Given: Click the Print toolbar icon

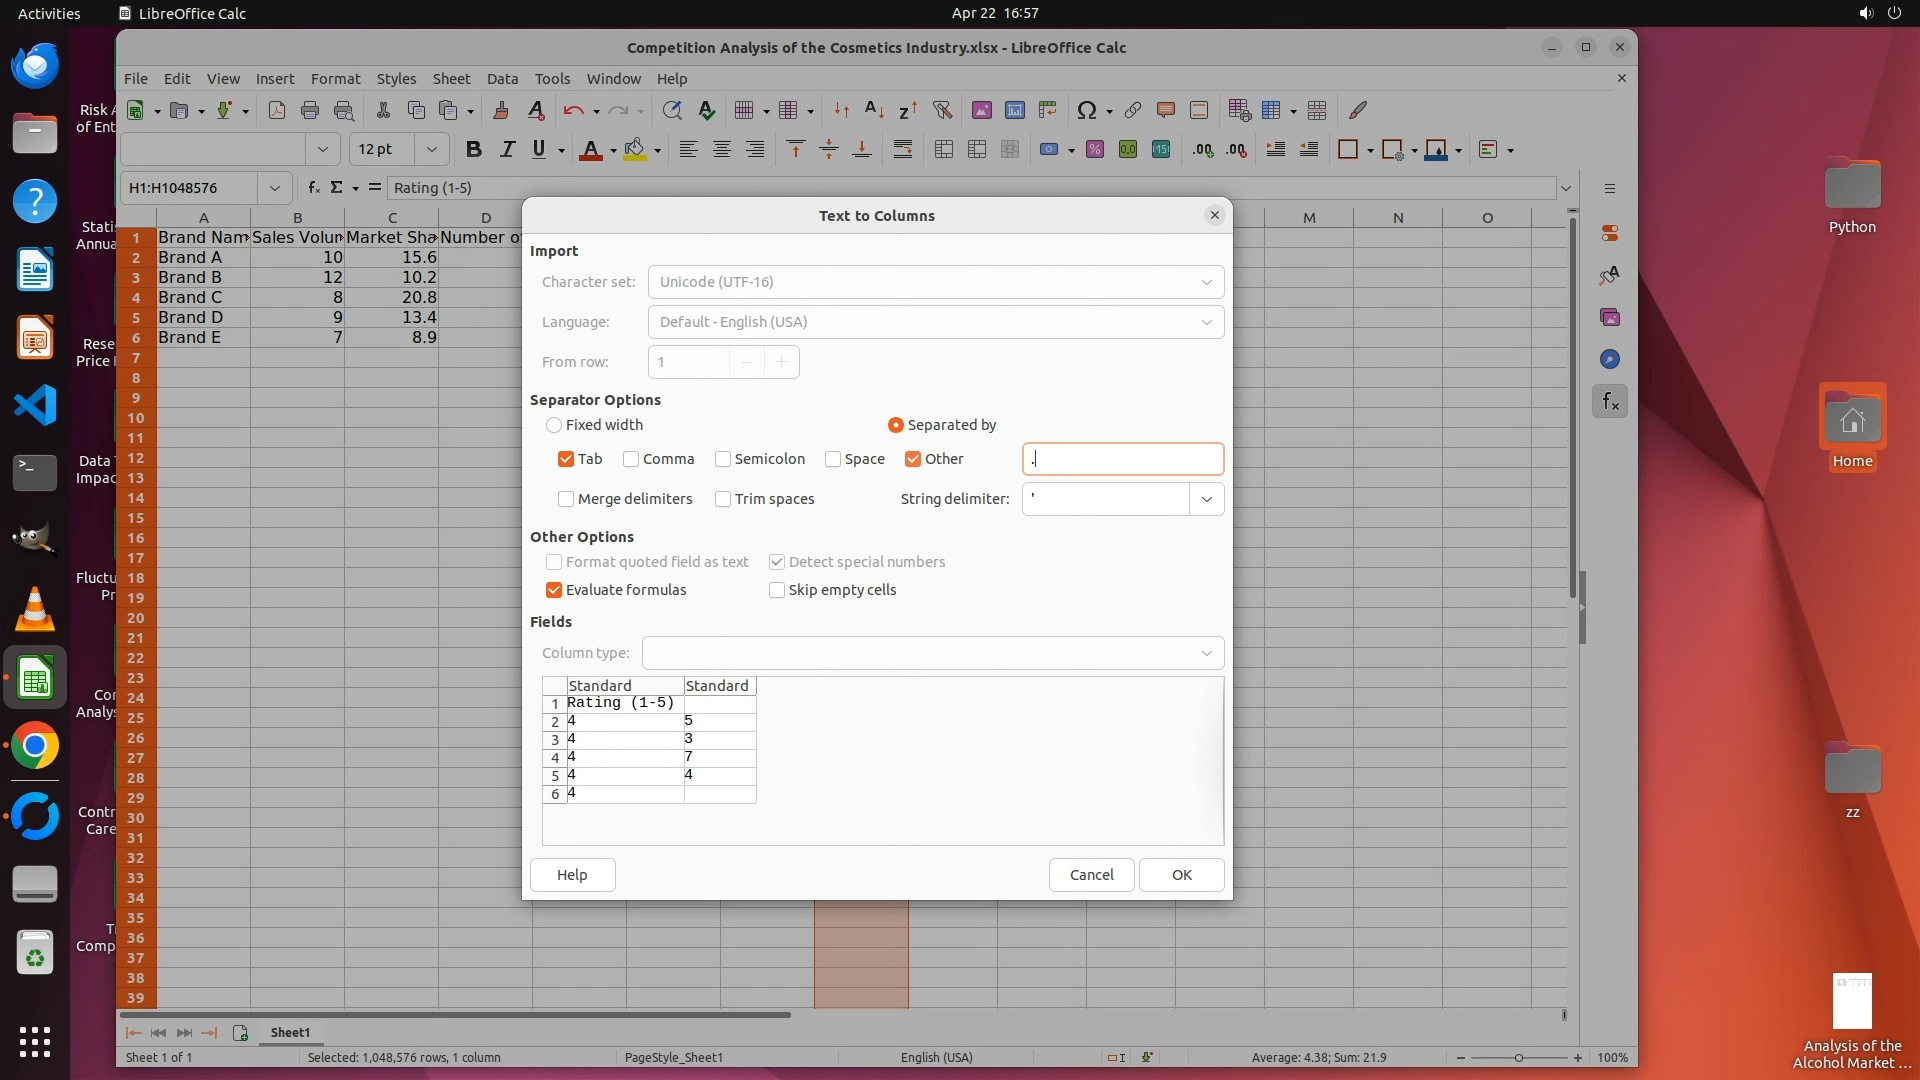Looking at the screenshot, I should coord(310,110).
